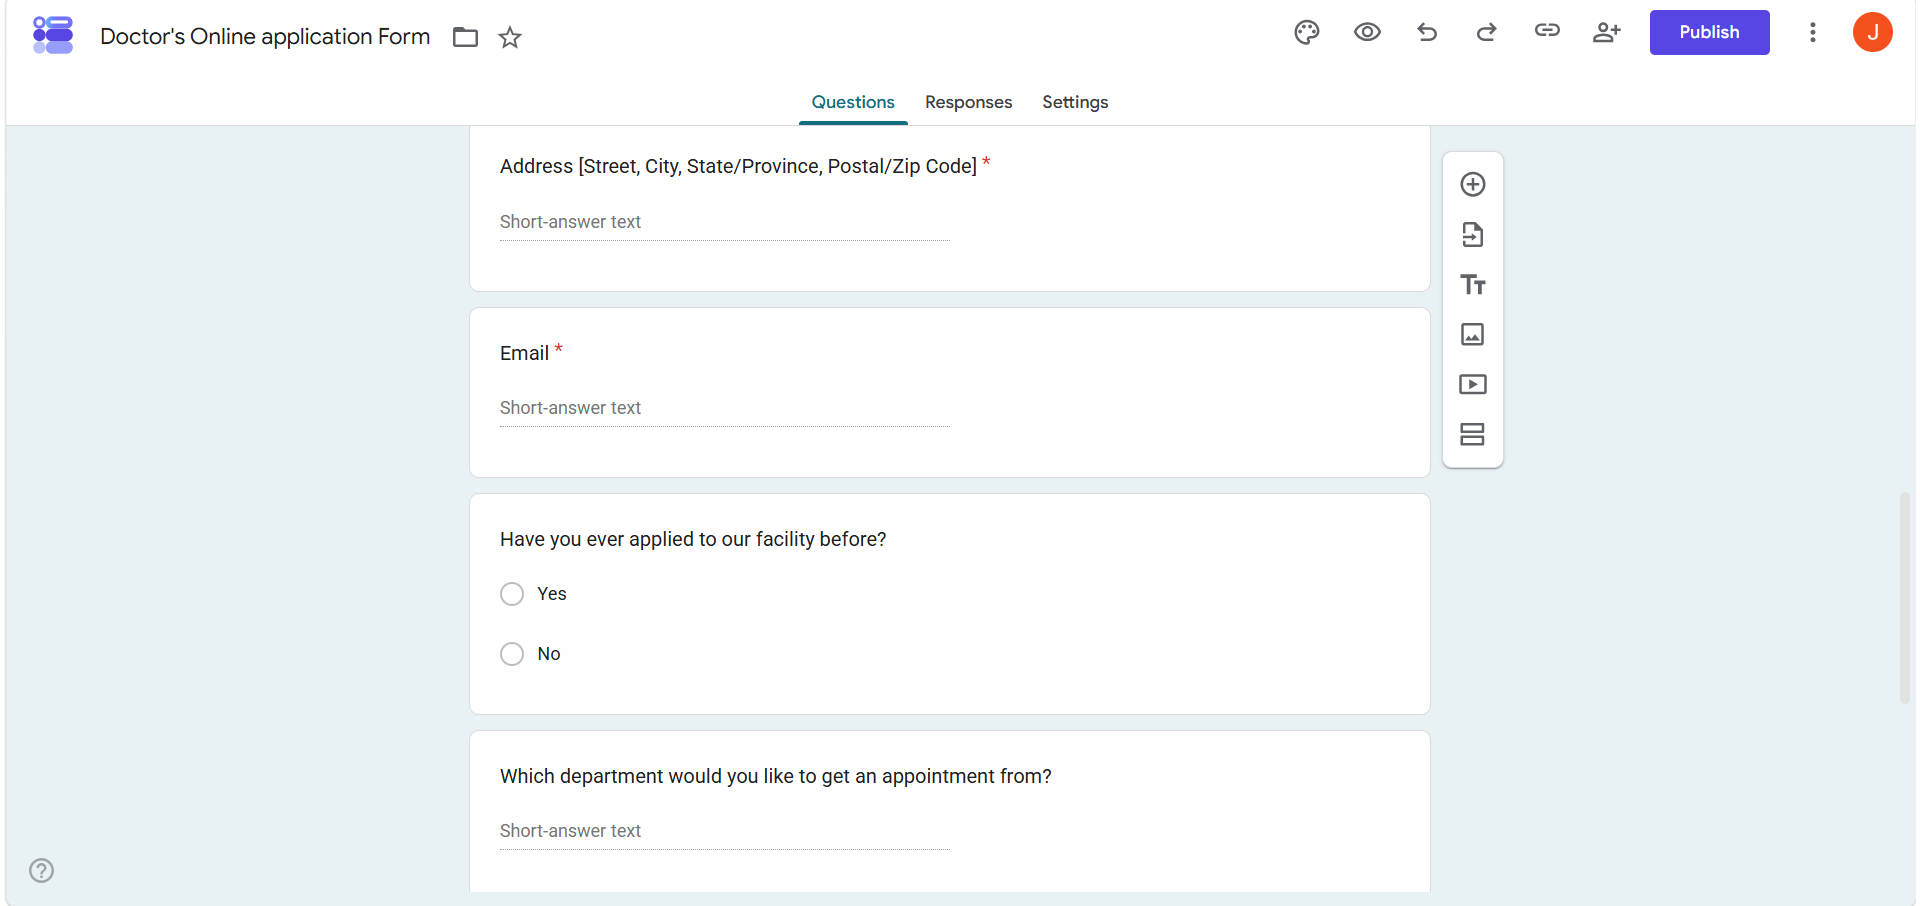Click the vertical page scrollbar
1920x906 pixels.
(1905, 598)
